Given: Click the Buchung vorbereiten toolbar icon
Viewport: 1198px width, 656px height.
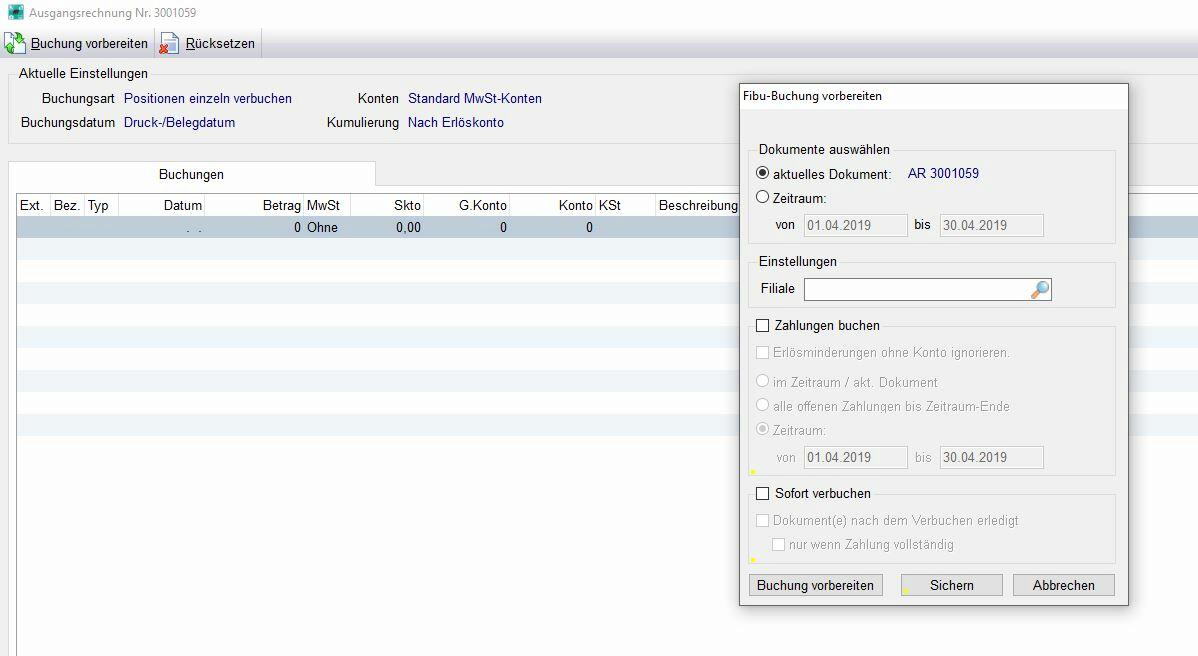Looking at the screenshot, I should click(15, 44).
